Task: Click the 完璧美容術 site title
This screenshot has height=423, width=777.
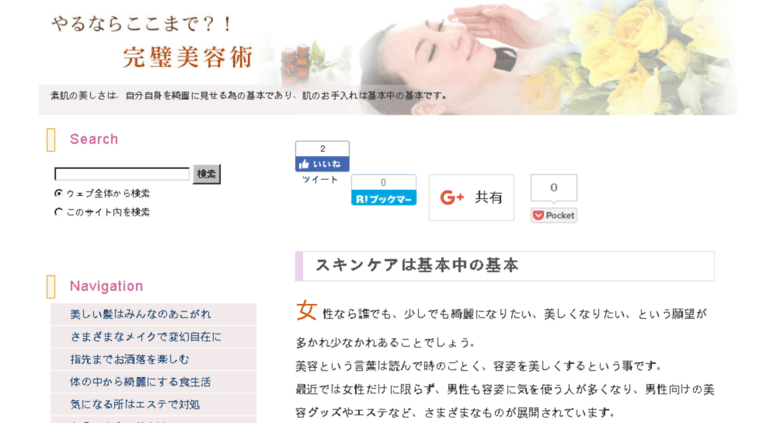Action: coord(188,57)
